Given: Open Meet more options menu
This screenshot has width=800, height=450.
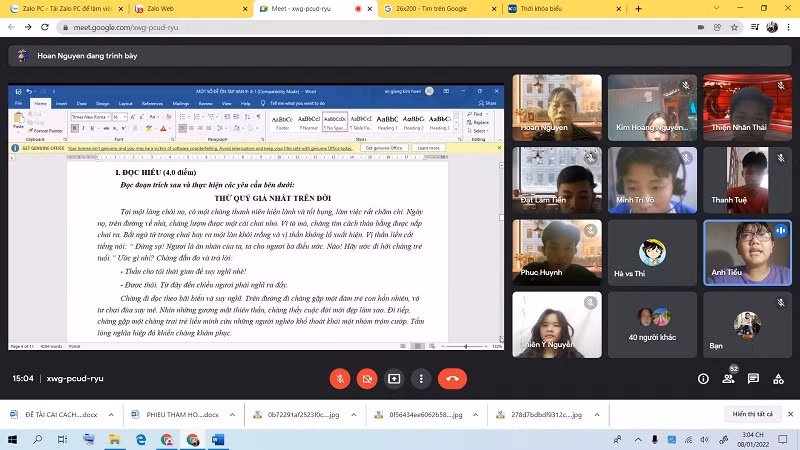Looking at the screenshot, I should (423, 379).
